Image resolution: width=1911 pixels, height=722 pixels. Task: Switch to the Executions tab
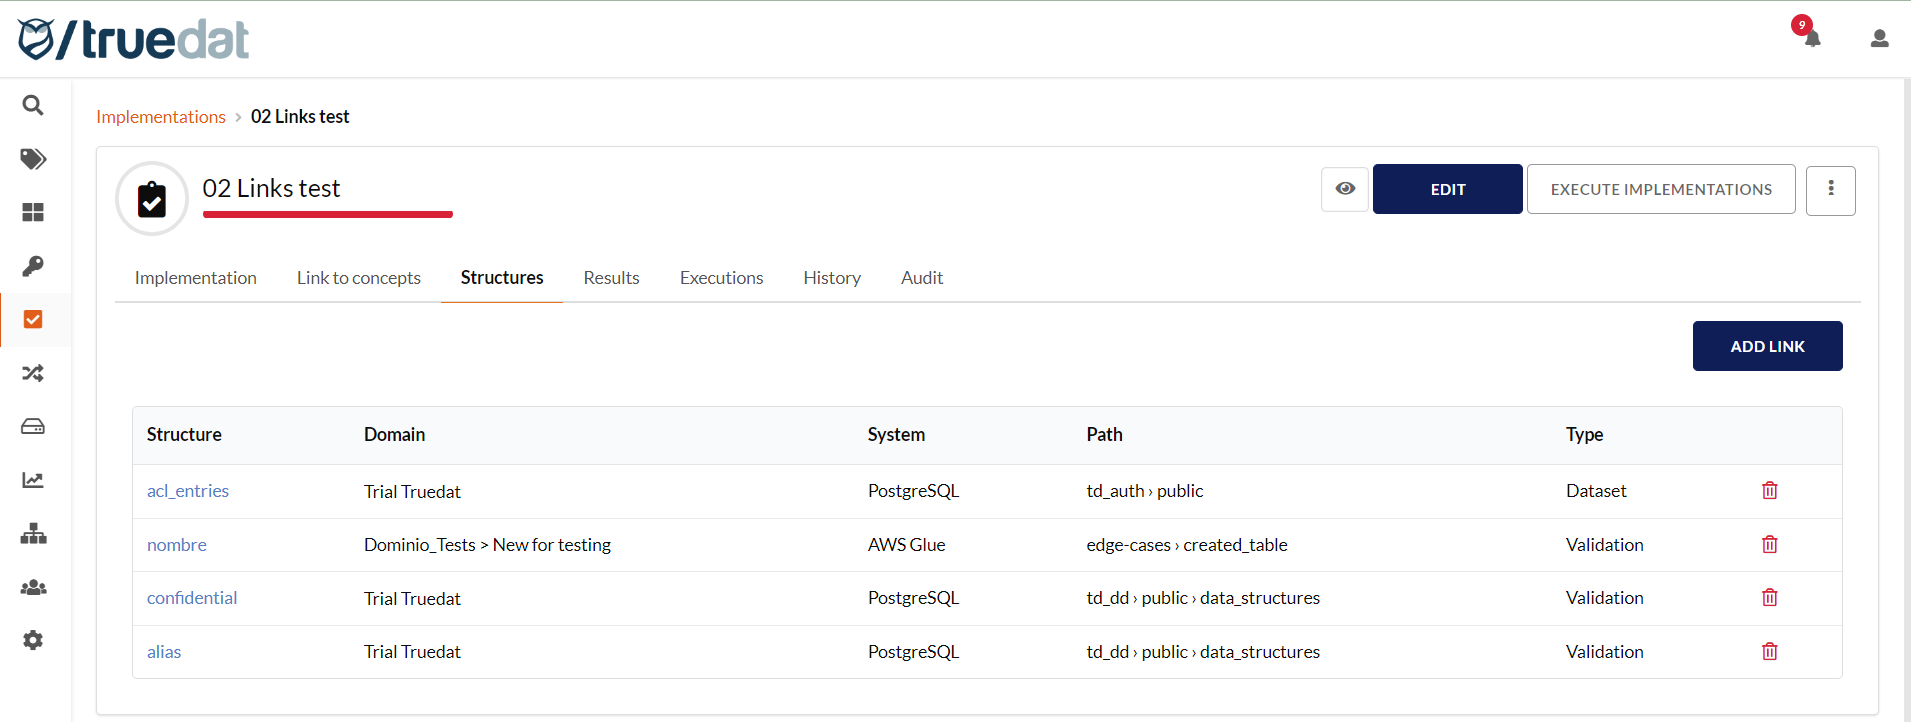tap(721, 278)
